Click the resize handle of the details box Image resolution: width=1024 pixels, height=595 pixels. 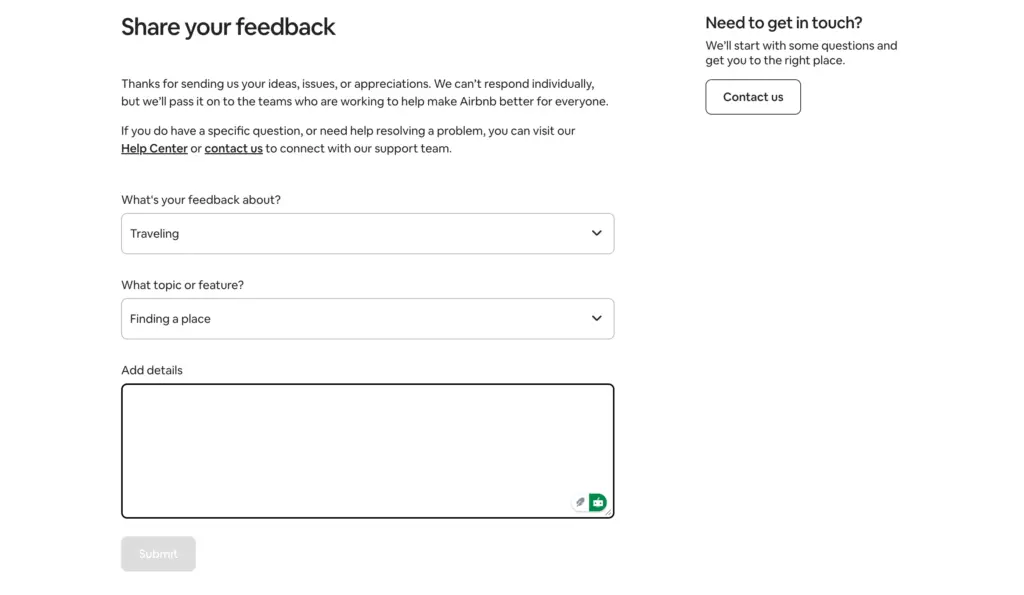610,512
